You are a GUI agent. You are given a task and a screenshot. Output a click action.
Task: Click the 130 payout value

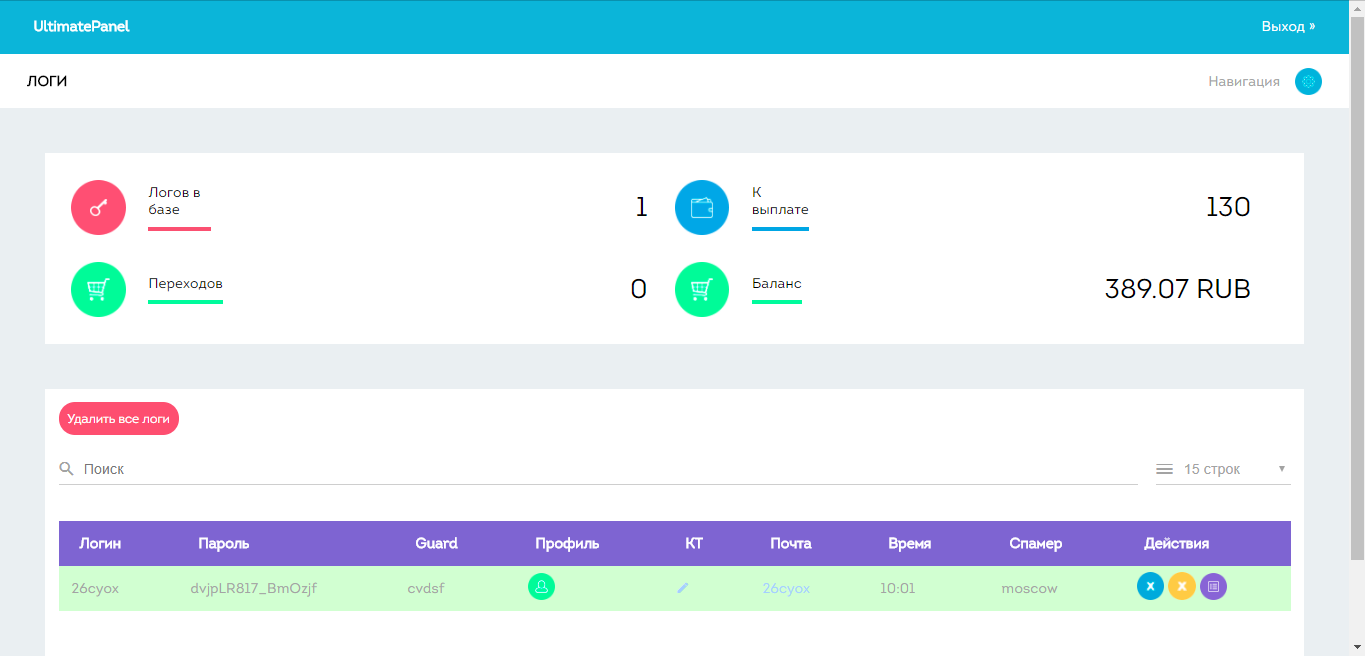coord(1228,207)
